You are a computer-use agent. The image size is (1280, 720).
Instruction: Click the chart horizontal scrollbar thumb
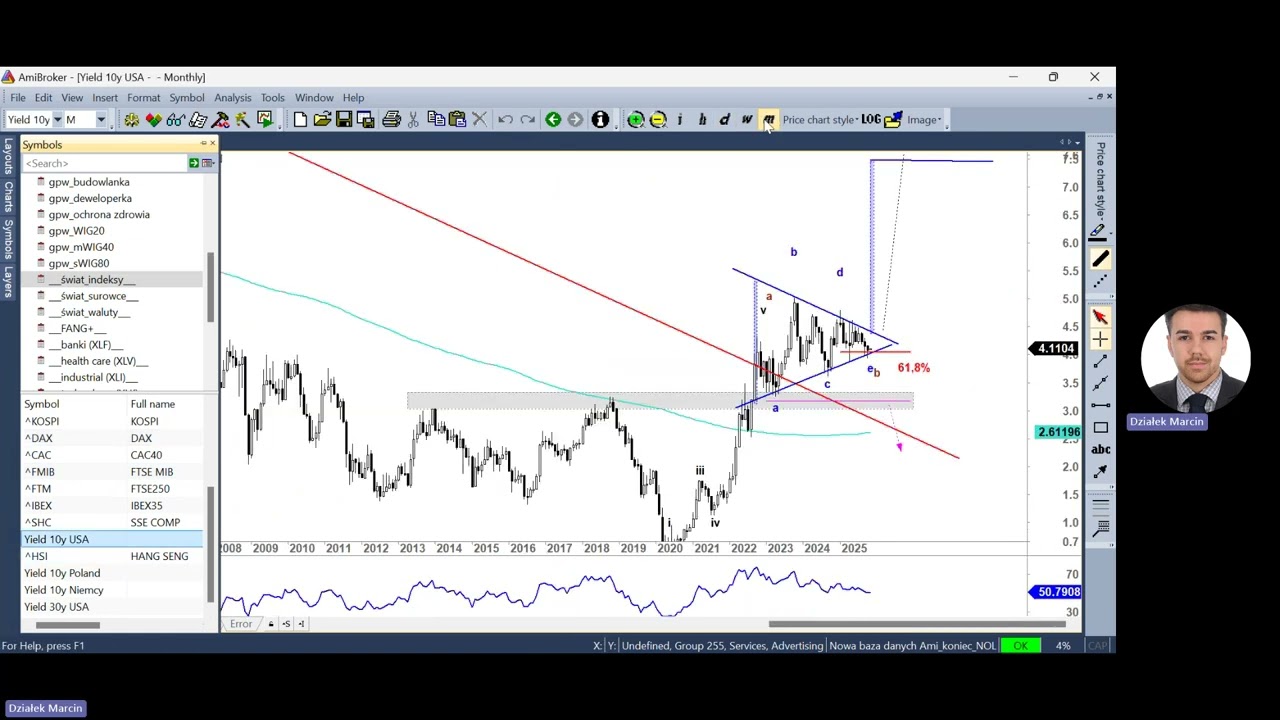pyautogui.click(x=916, y=624)
